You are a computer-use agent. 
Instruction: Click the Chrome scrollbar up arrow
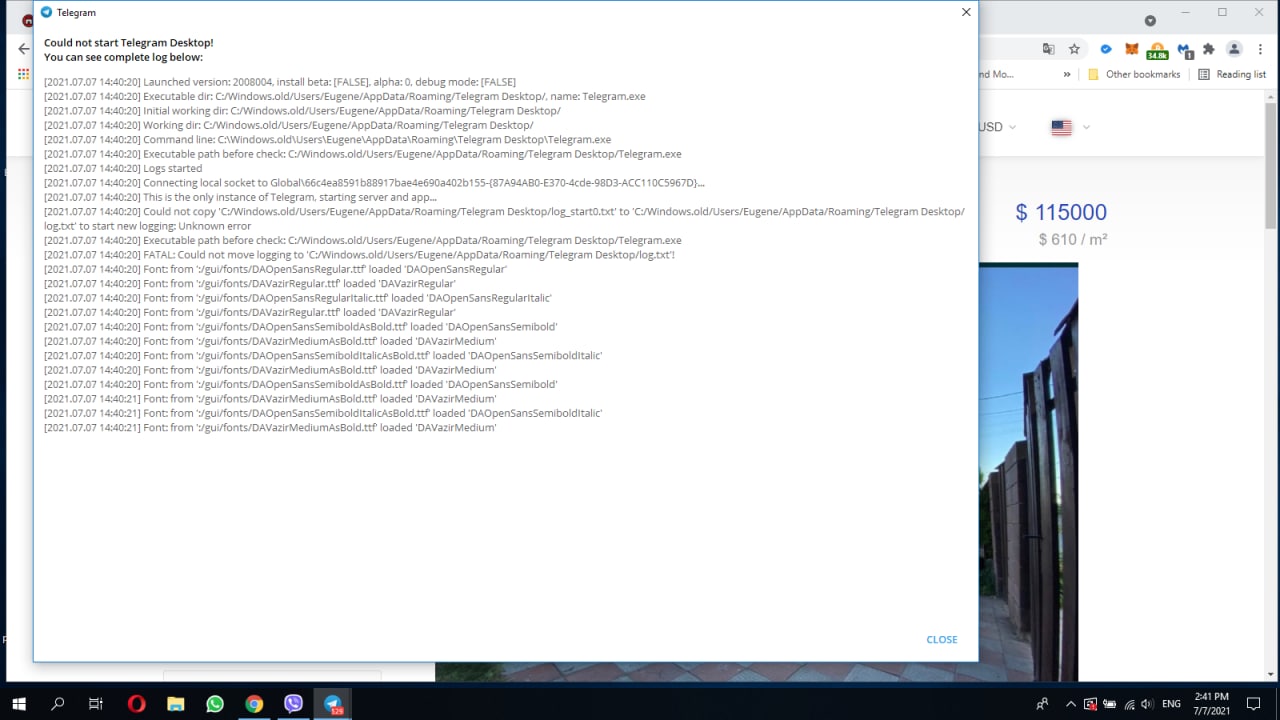1271,96
